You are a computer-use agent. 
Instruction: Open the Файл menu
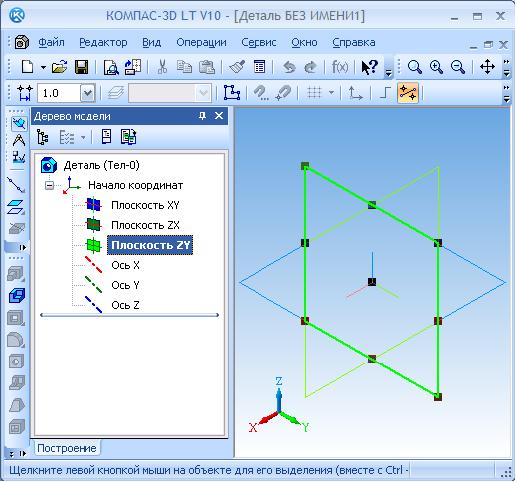coord(51,42)
